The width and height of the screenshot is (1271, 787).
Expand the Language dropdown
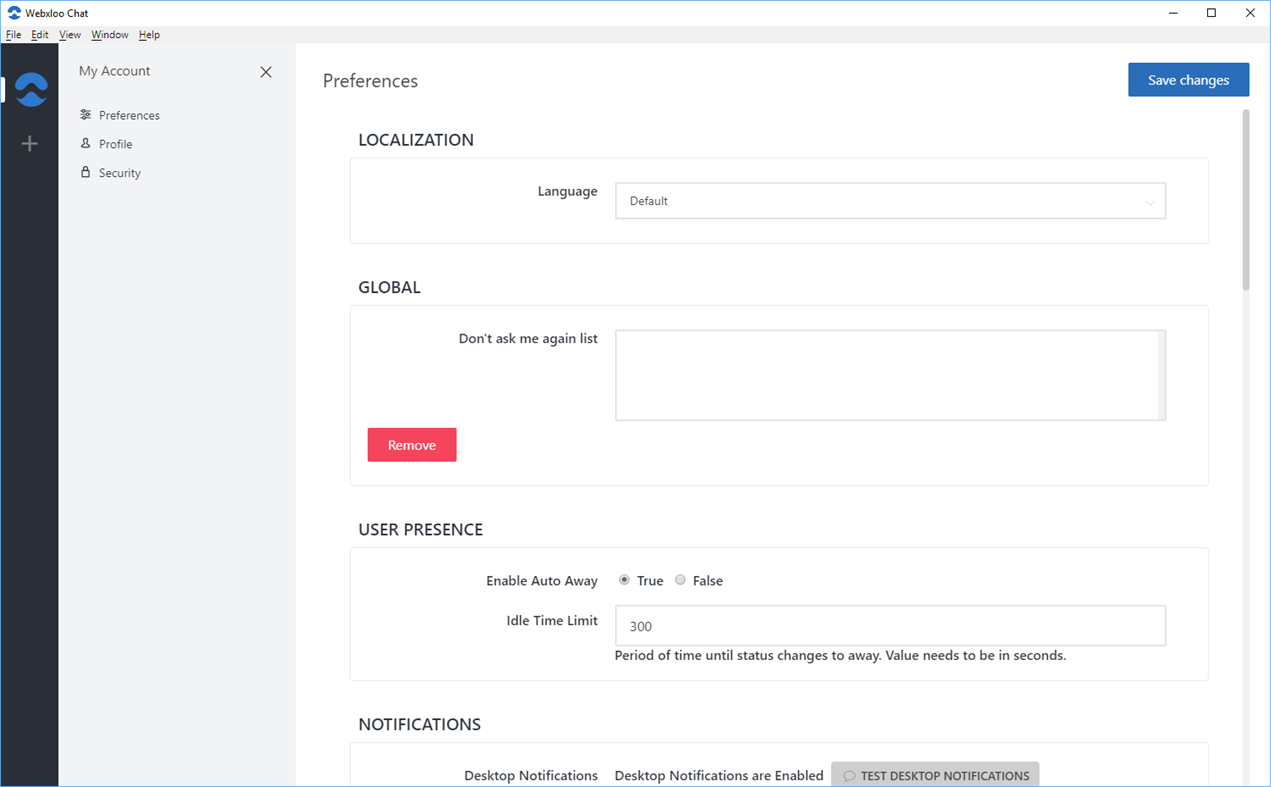(890, 201)
